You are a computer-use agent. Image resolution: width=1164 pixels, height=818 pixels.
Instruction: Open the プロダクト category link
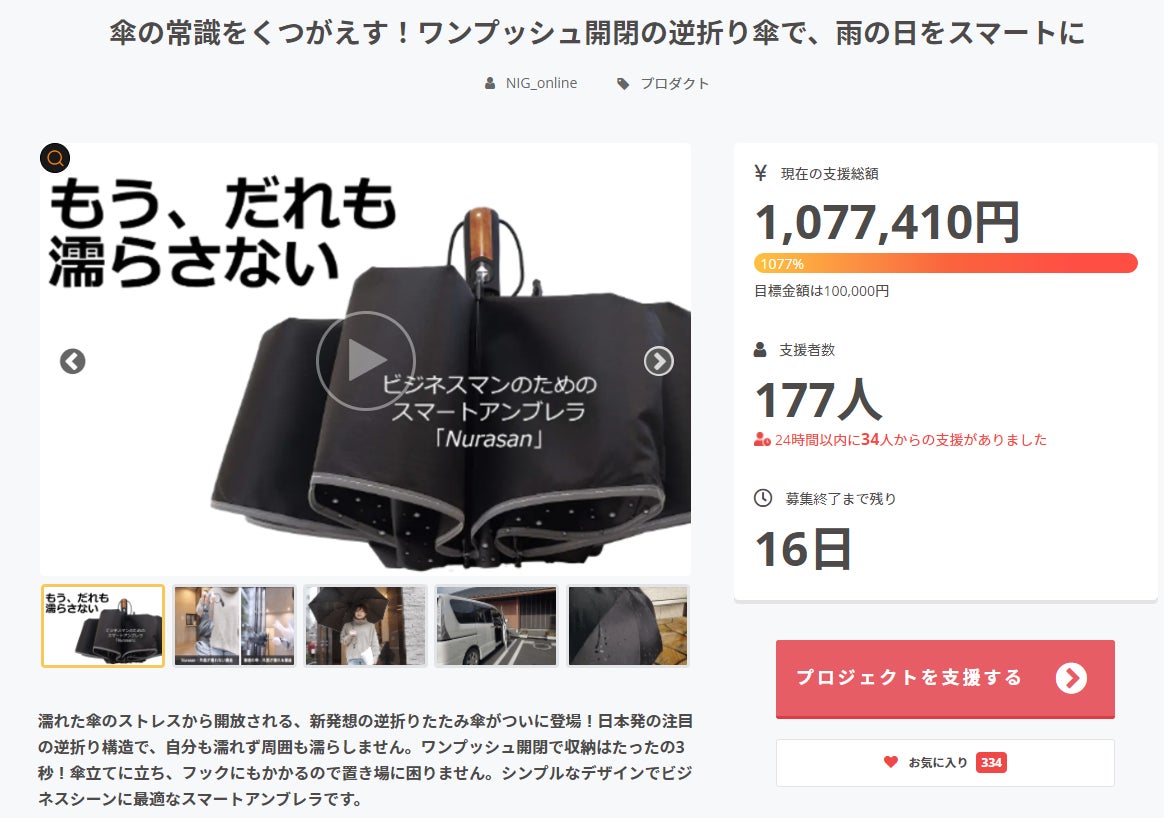pos(675,83)
